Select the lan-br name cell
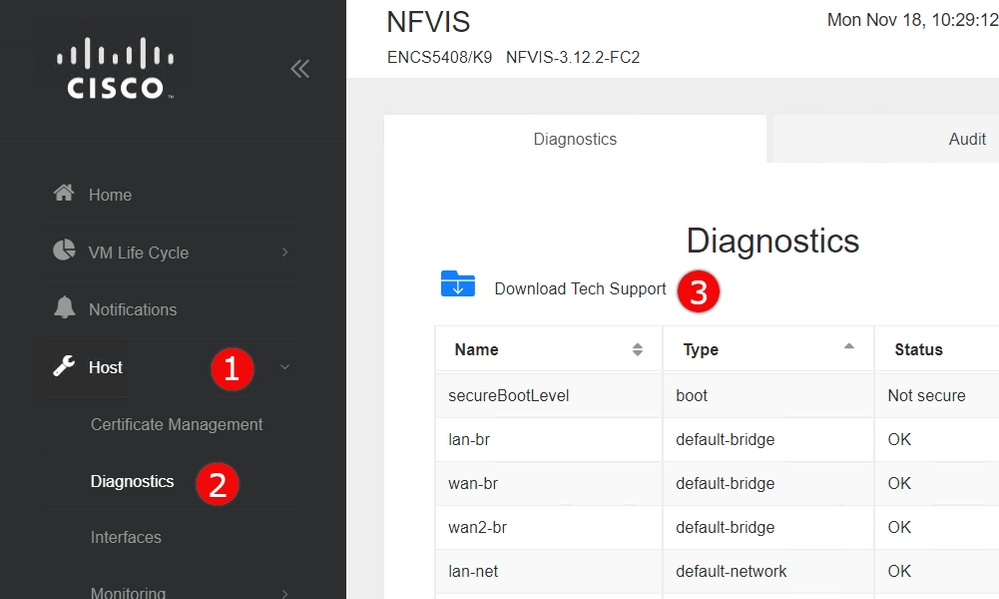The width and height of the screenshot is (999, 599). [x=549, y=440]
